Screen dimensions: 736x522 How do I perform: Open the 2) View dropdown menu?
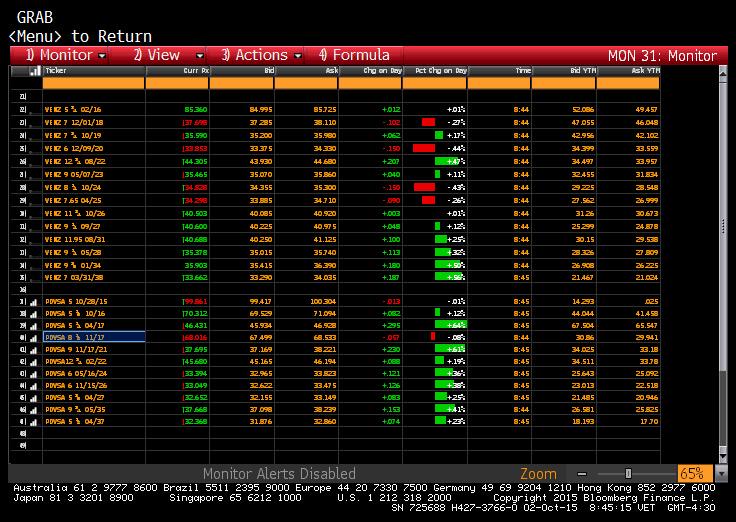168,55
